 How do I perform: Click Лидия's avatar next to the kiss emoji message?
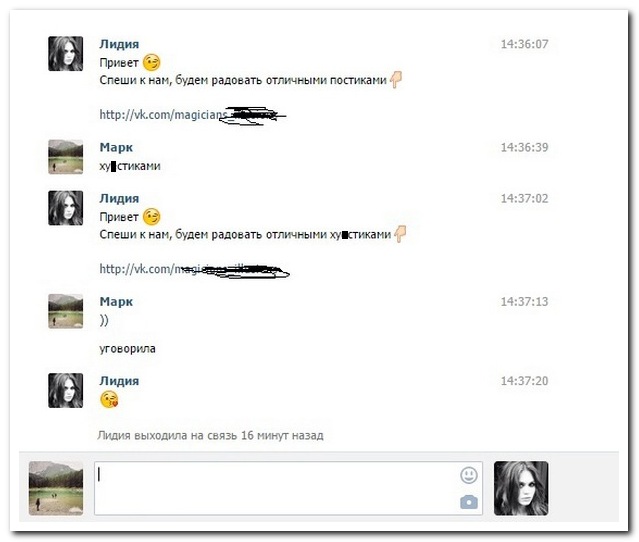coord(66,390)
